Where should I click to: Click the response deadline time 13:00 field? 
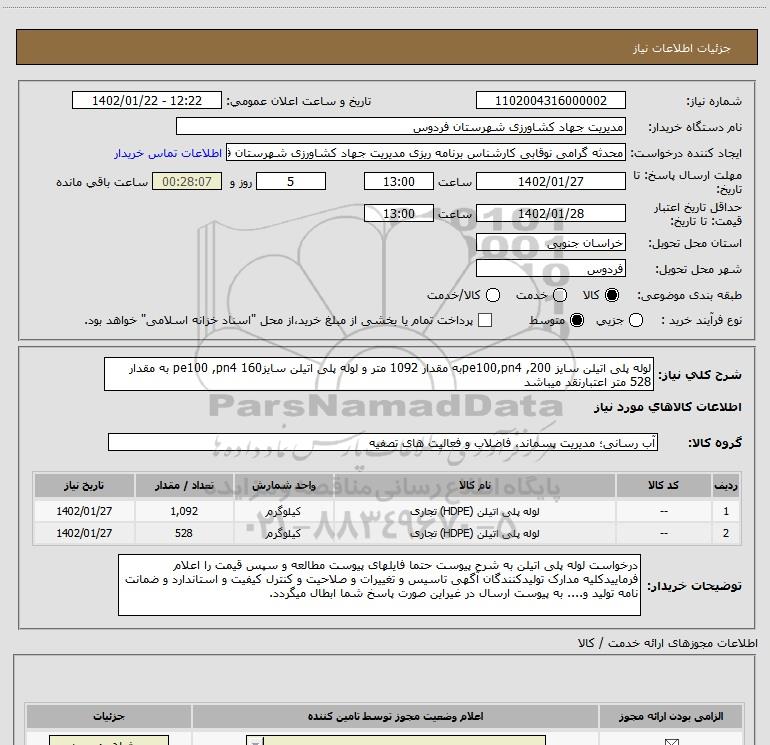399,181
